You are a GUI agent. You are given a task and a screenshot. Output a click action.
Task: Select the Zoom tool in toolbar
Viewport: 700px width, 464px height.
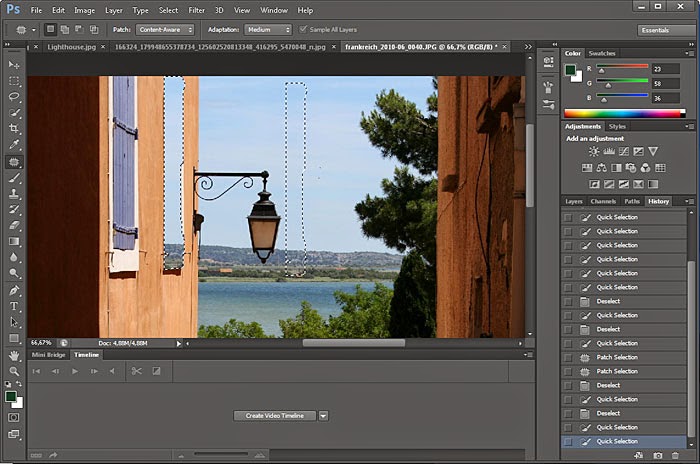(14, 371)
